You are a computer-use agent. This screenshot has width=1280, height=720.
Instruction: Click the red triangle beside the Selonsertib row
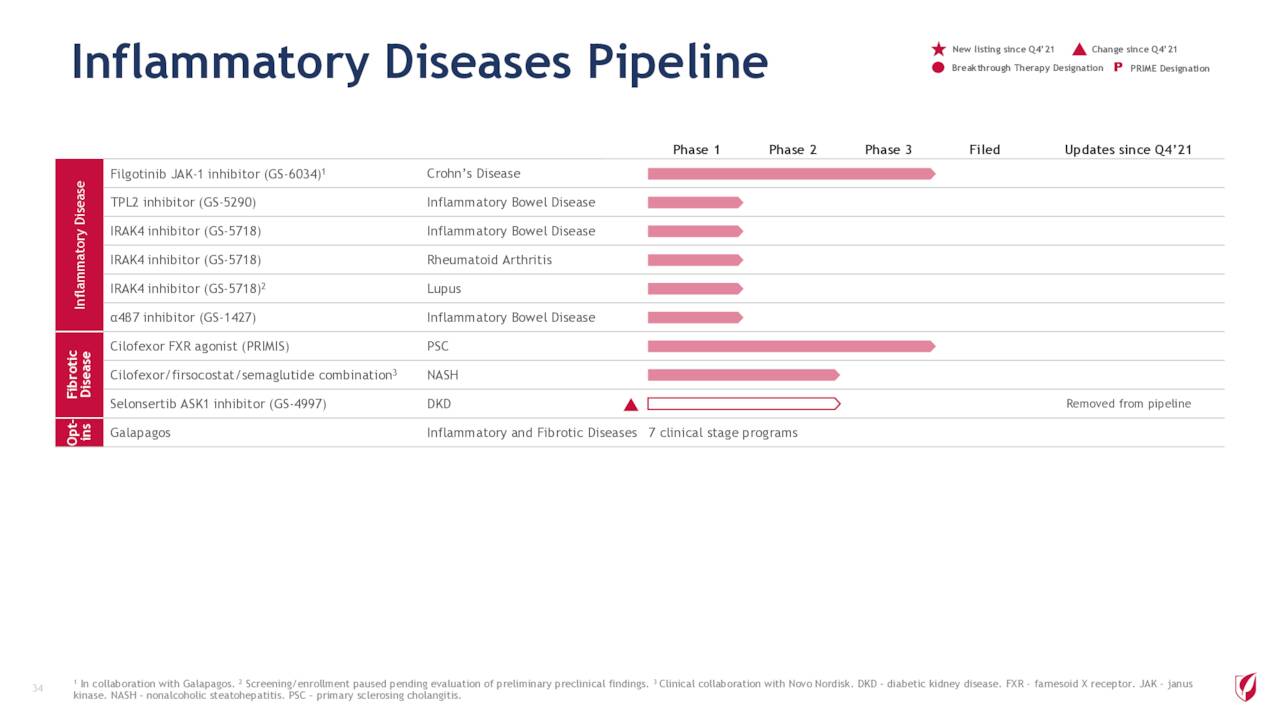point(631,405)
